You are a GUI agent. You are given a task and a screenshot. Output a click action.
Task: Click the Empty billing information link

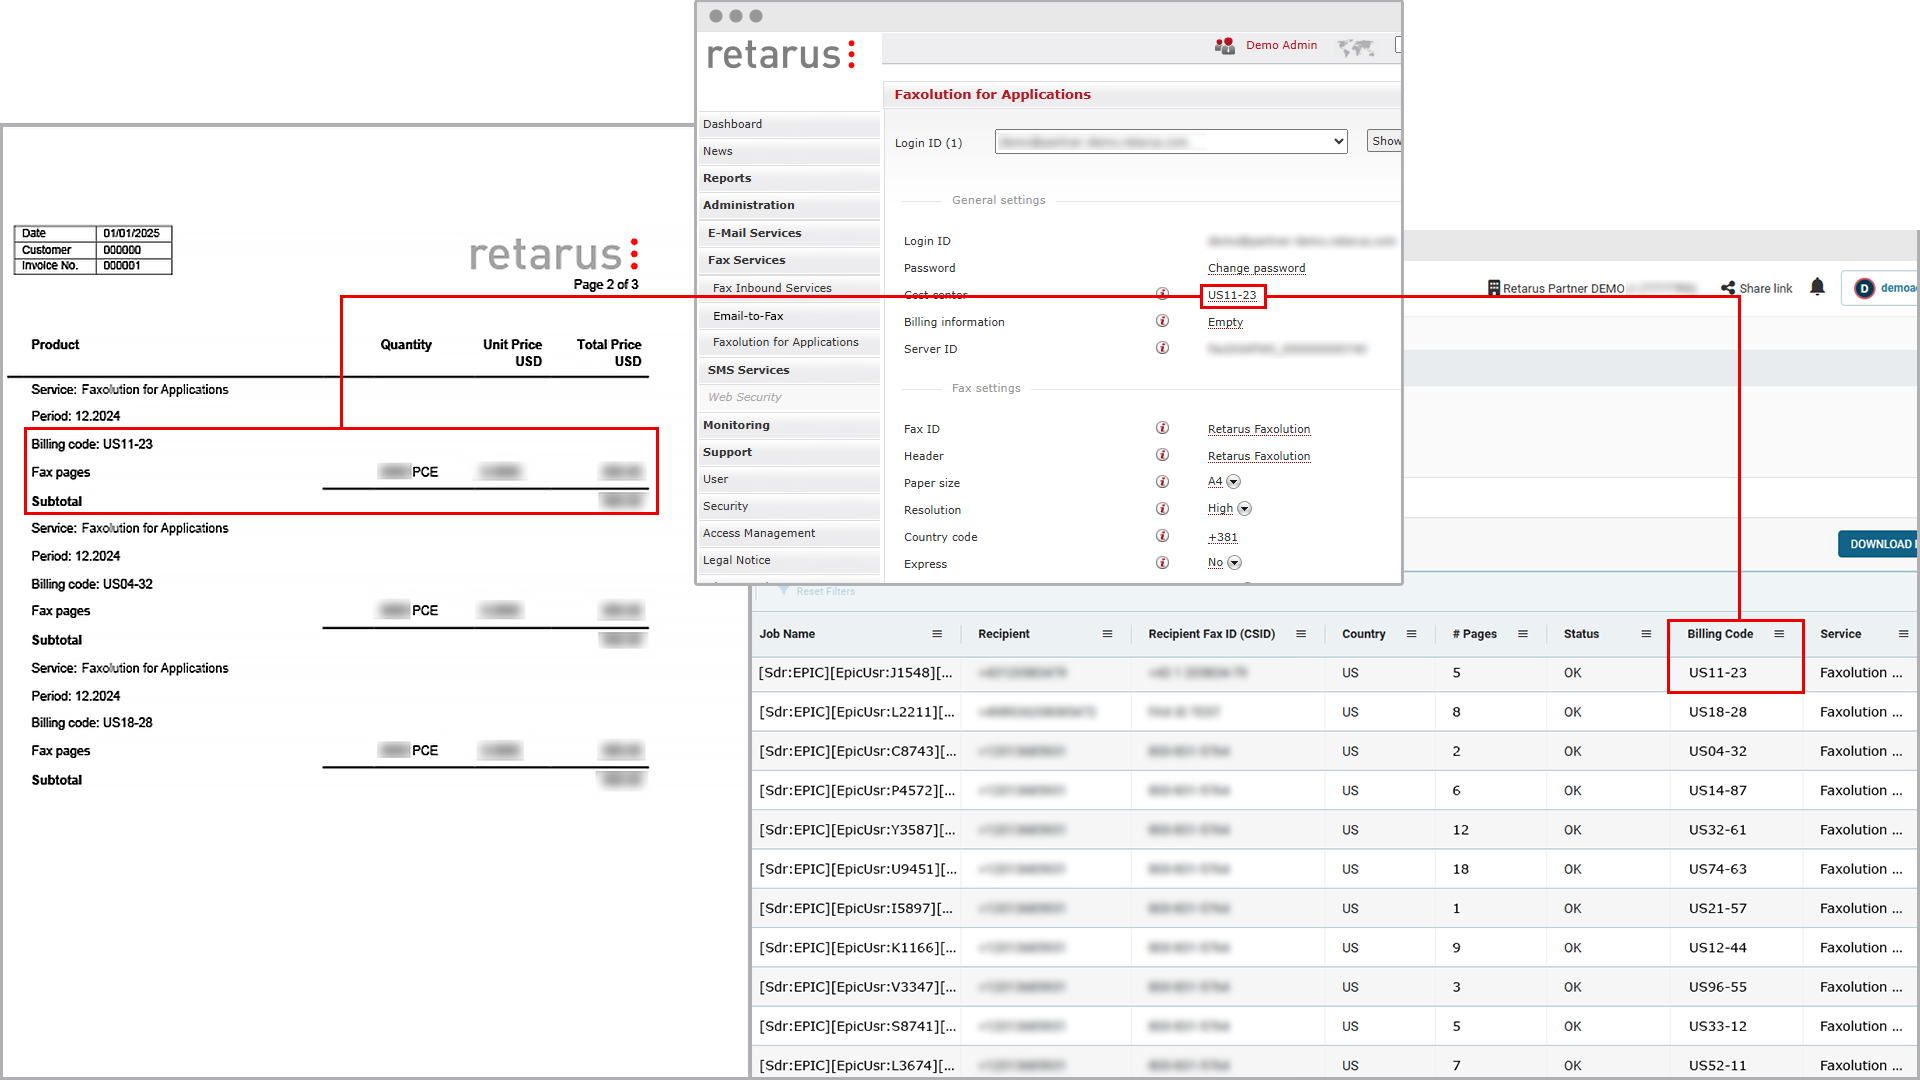[1225, 322]
